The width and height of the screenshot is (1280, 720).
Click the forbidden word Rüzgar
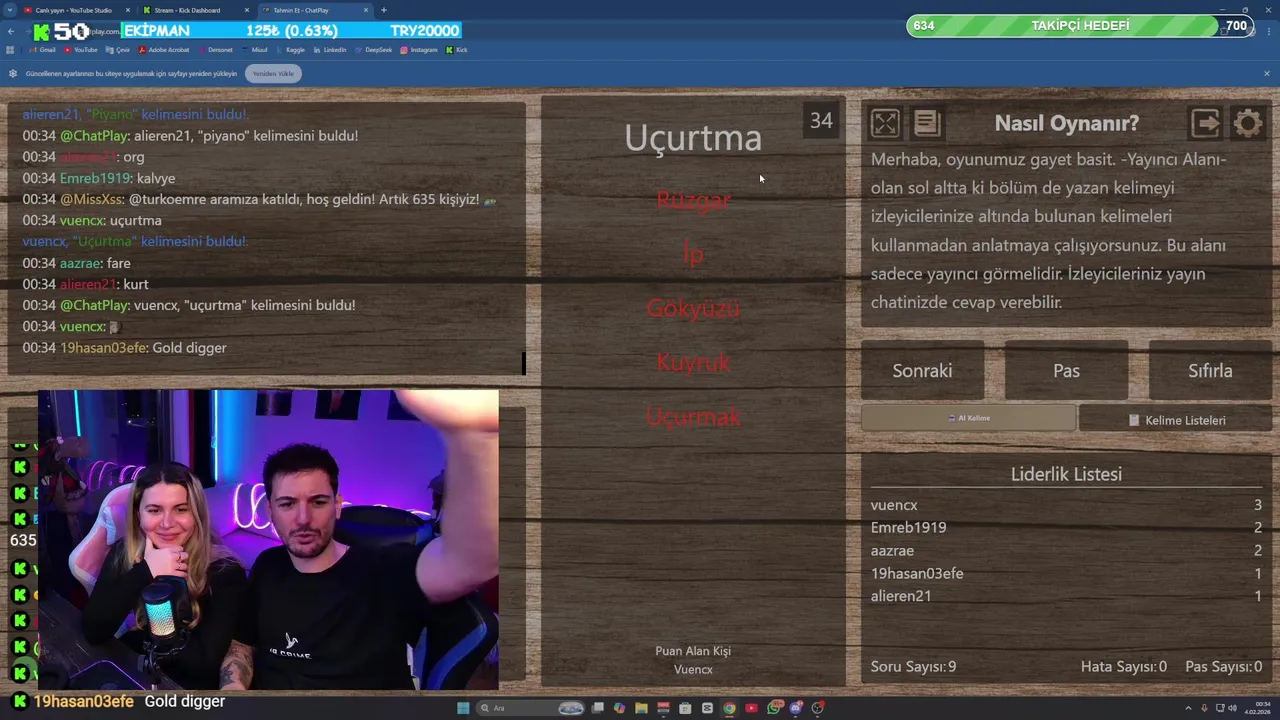[693, 200]
